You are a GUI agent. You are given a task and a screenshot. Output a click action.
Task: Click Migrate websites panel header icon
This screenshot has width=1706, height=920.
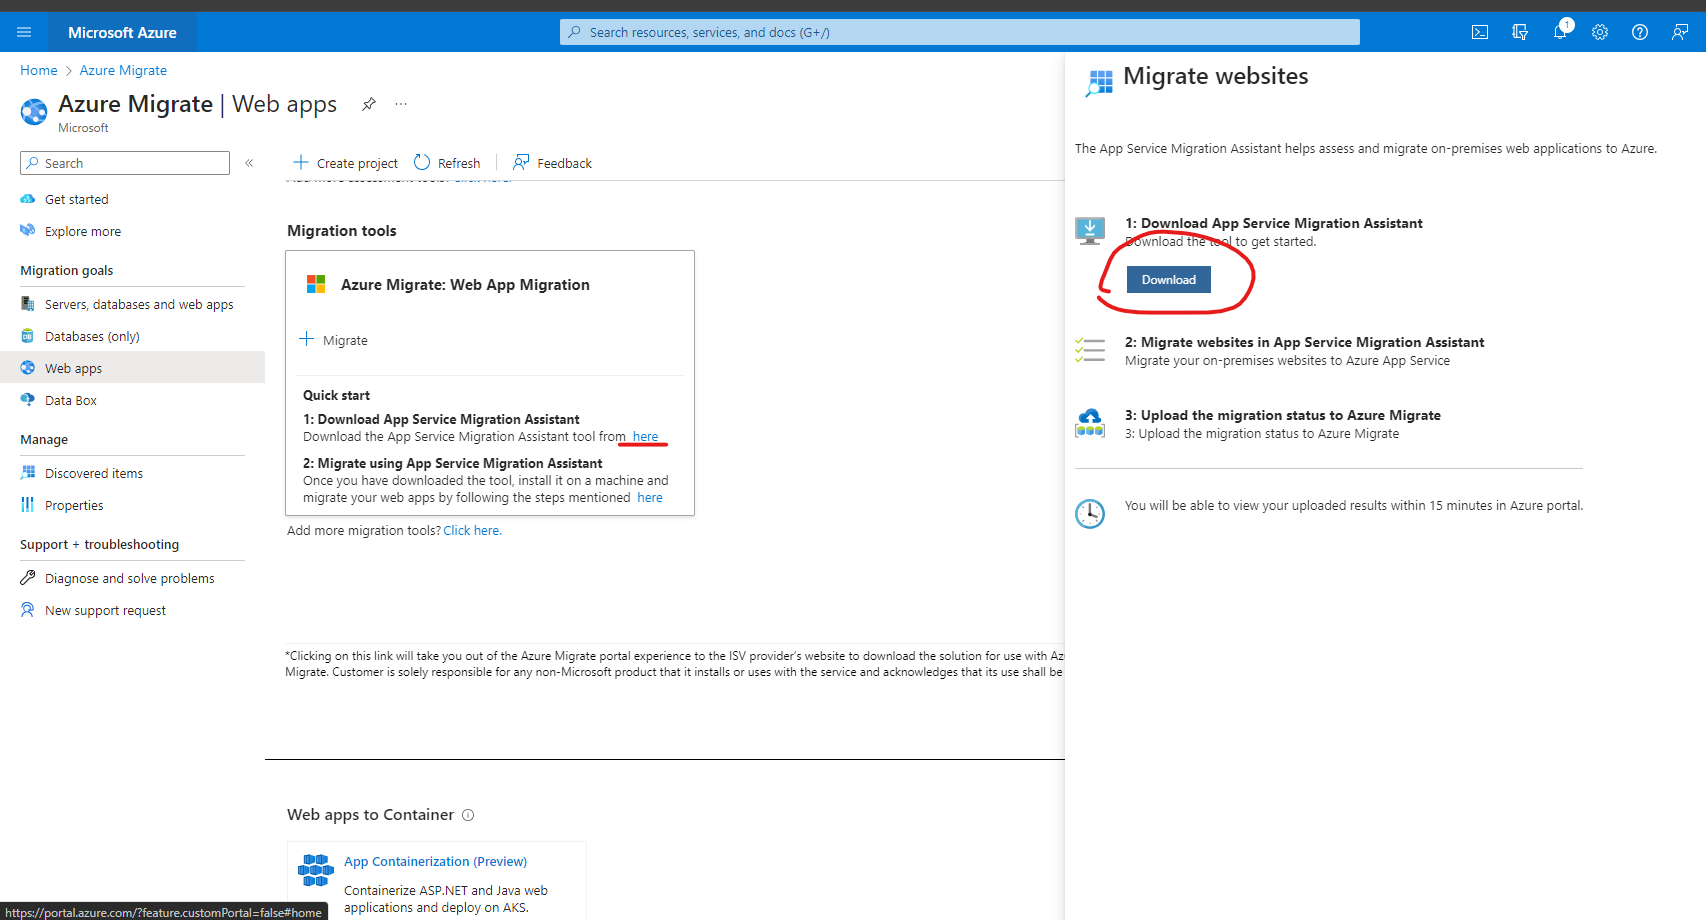1099,83
